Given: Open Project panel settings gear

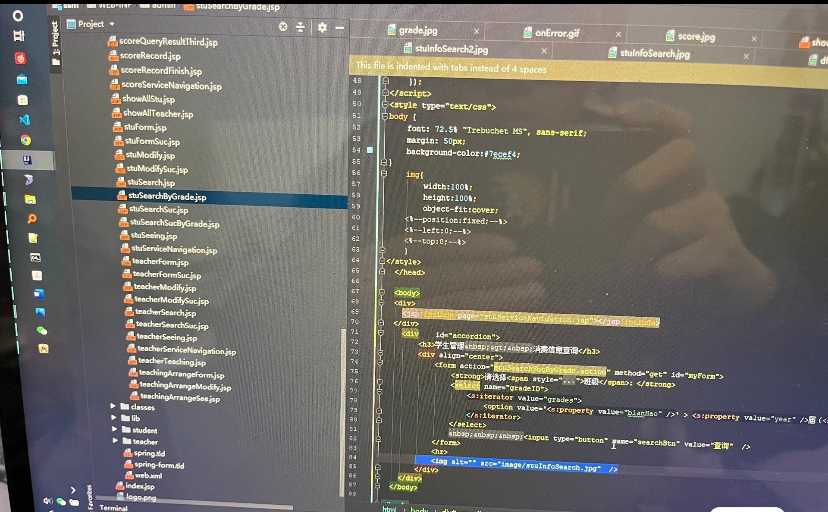Looking at the screenshot, I should (322, 27).
